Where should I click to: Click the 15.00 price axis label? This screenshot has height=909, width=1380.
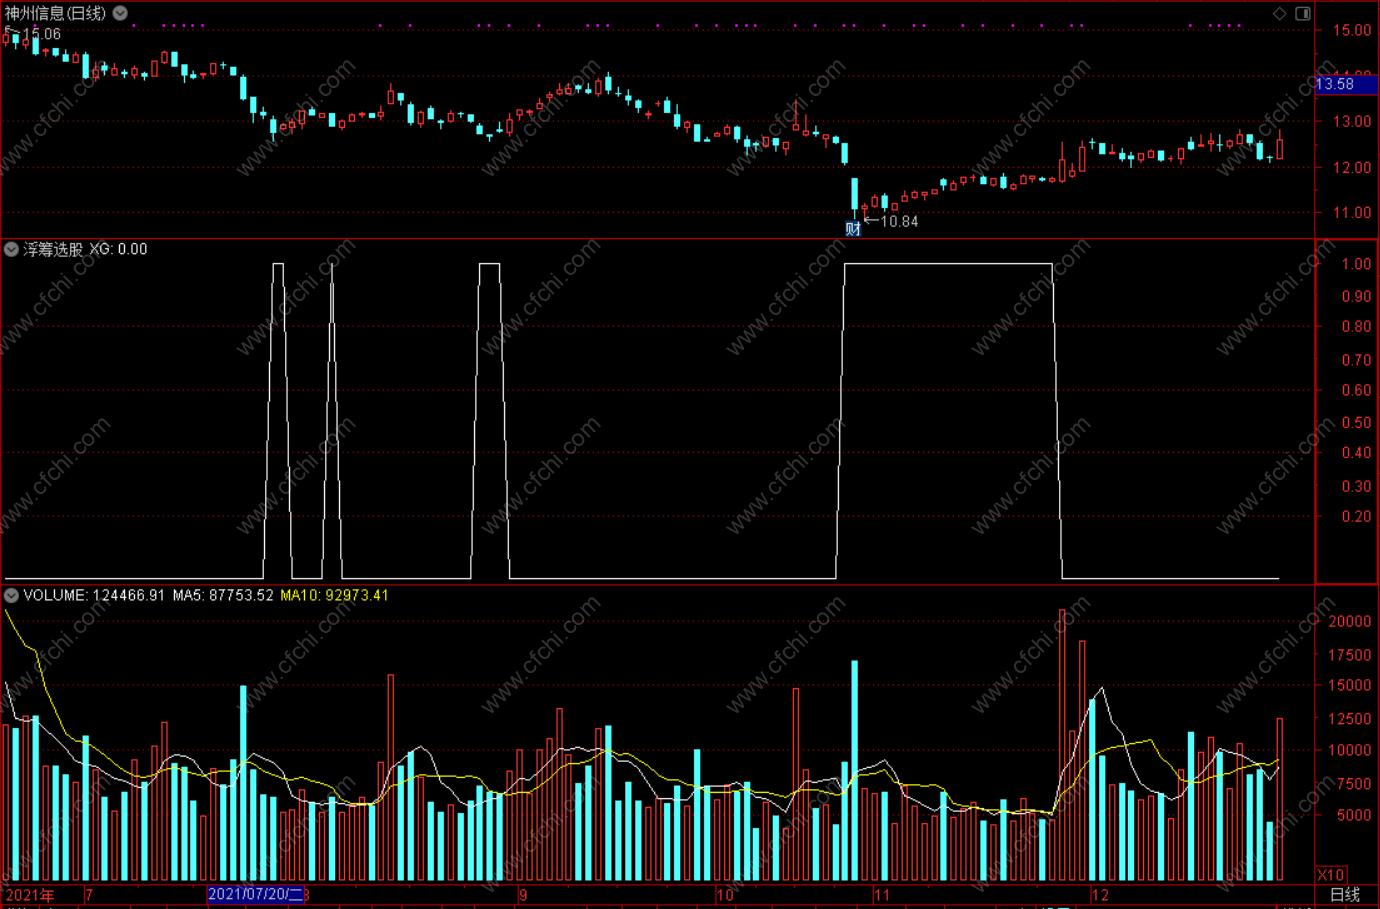click(x=1352, y=31)
